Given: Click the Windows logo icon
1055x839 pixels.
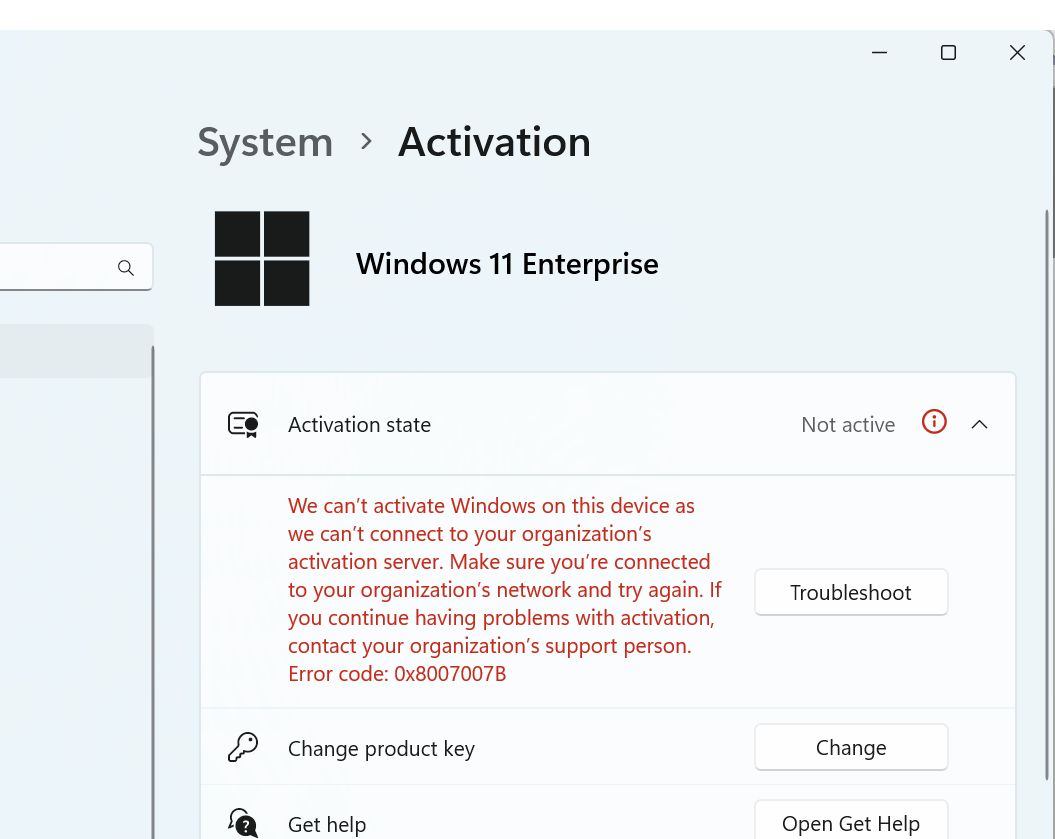Looking at the screenshot, I should pyautogui.click(x=262, y=258).
